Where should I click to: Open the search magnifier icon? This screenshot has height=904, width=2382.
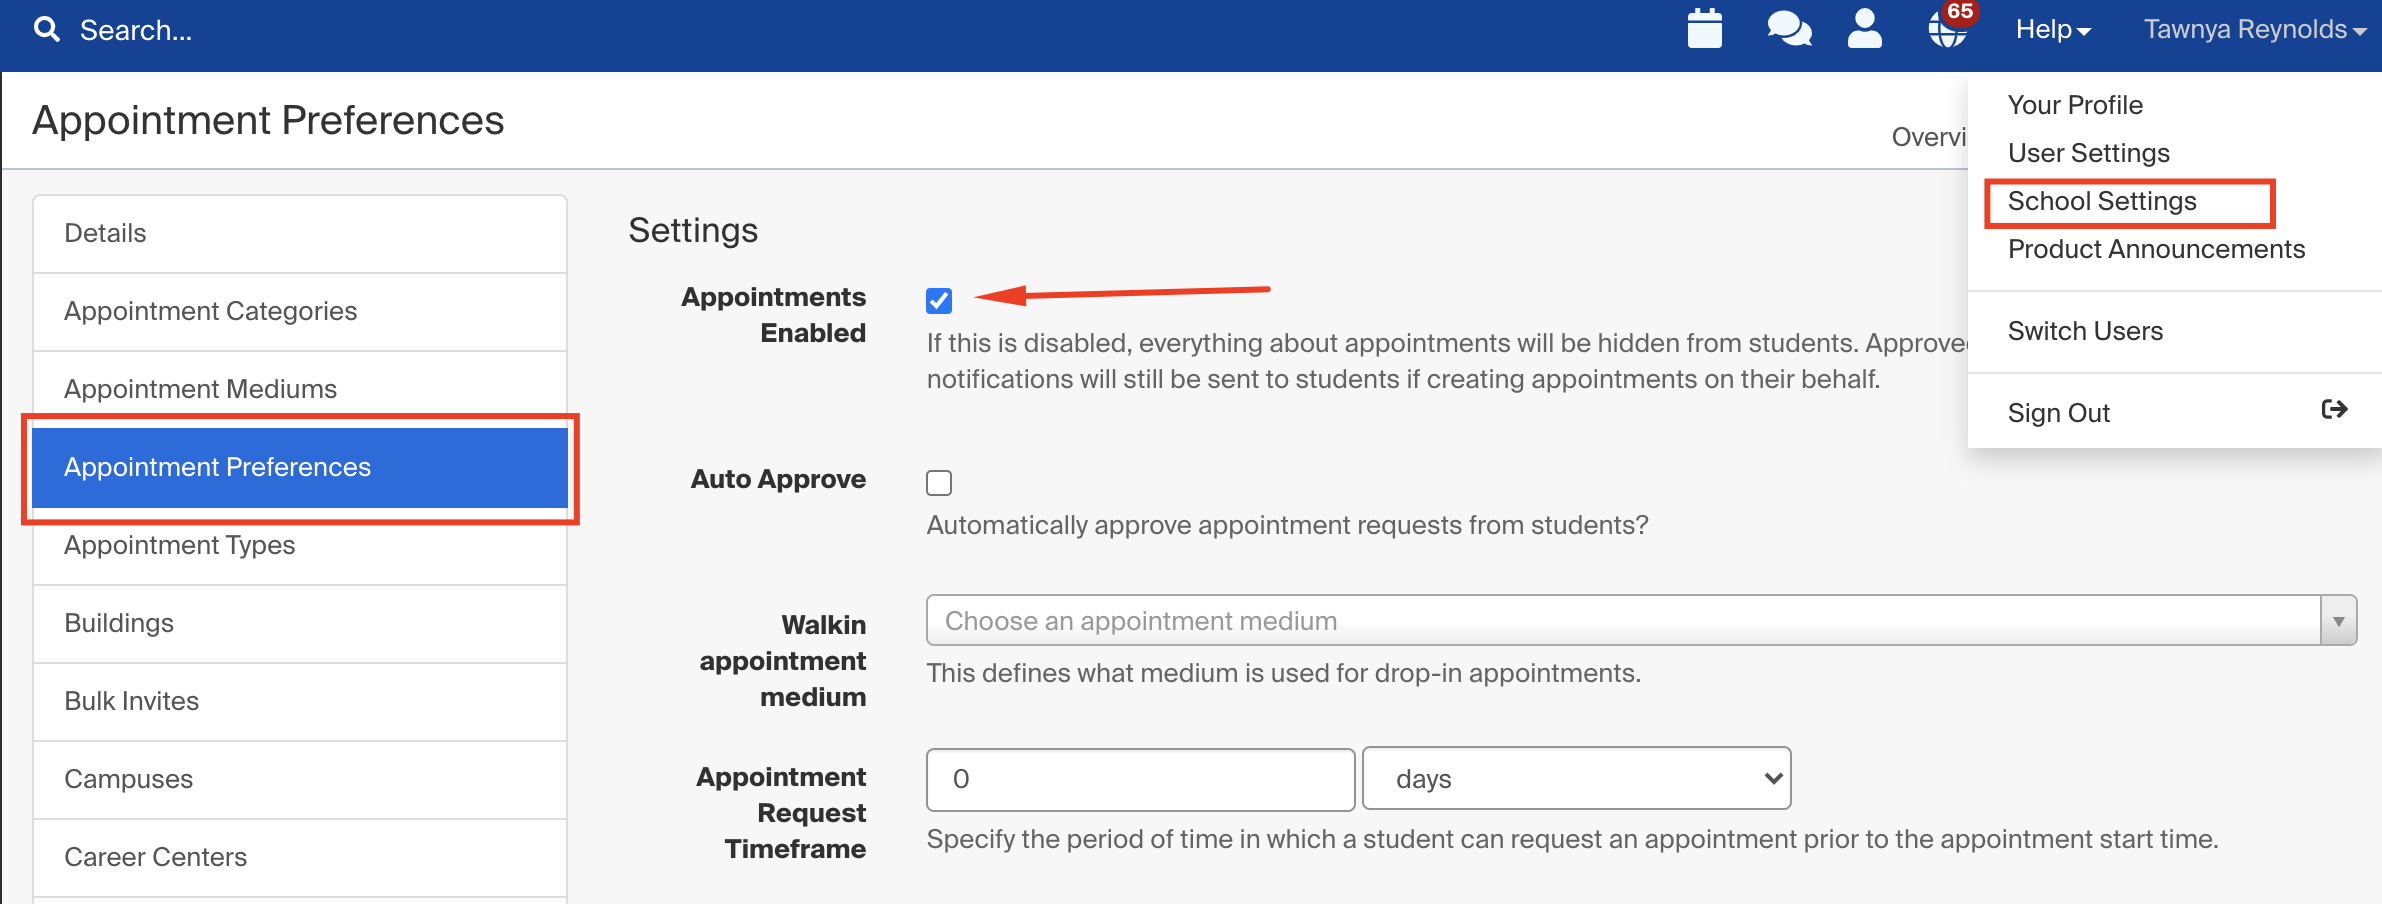(46, 29)
